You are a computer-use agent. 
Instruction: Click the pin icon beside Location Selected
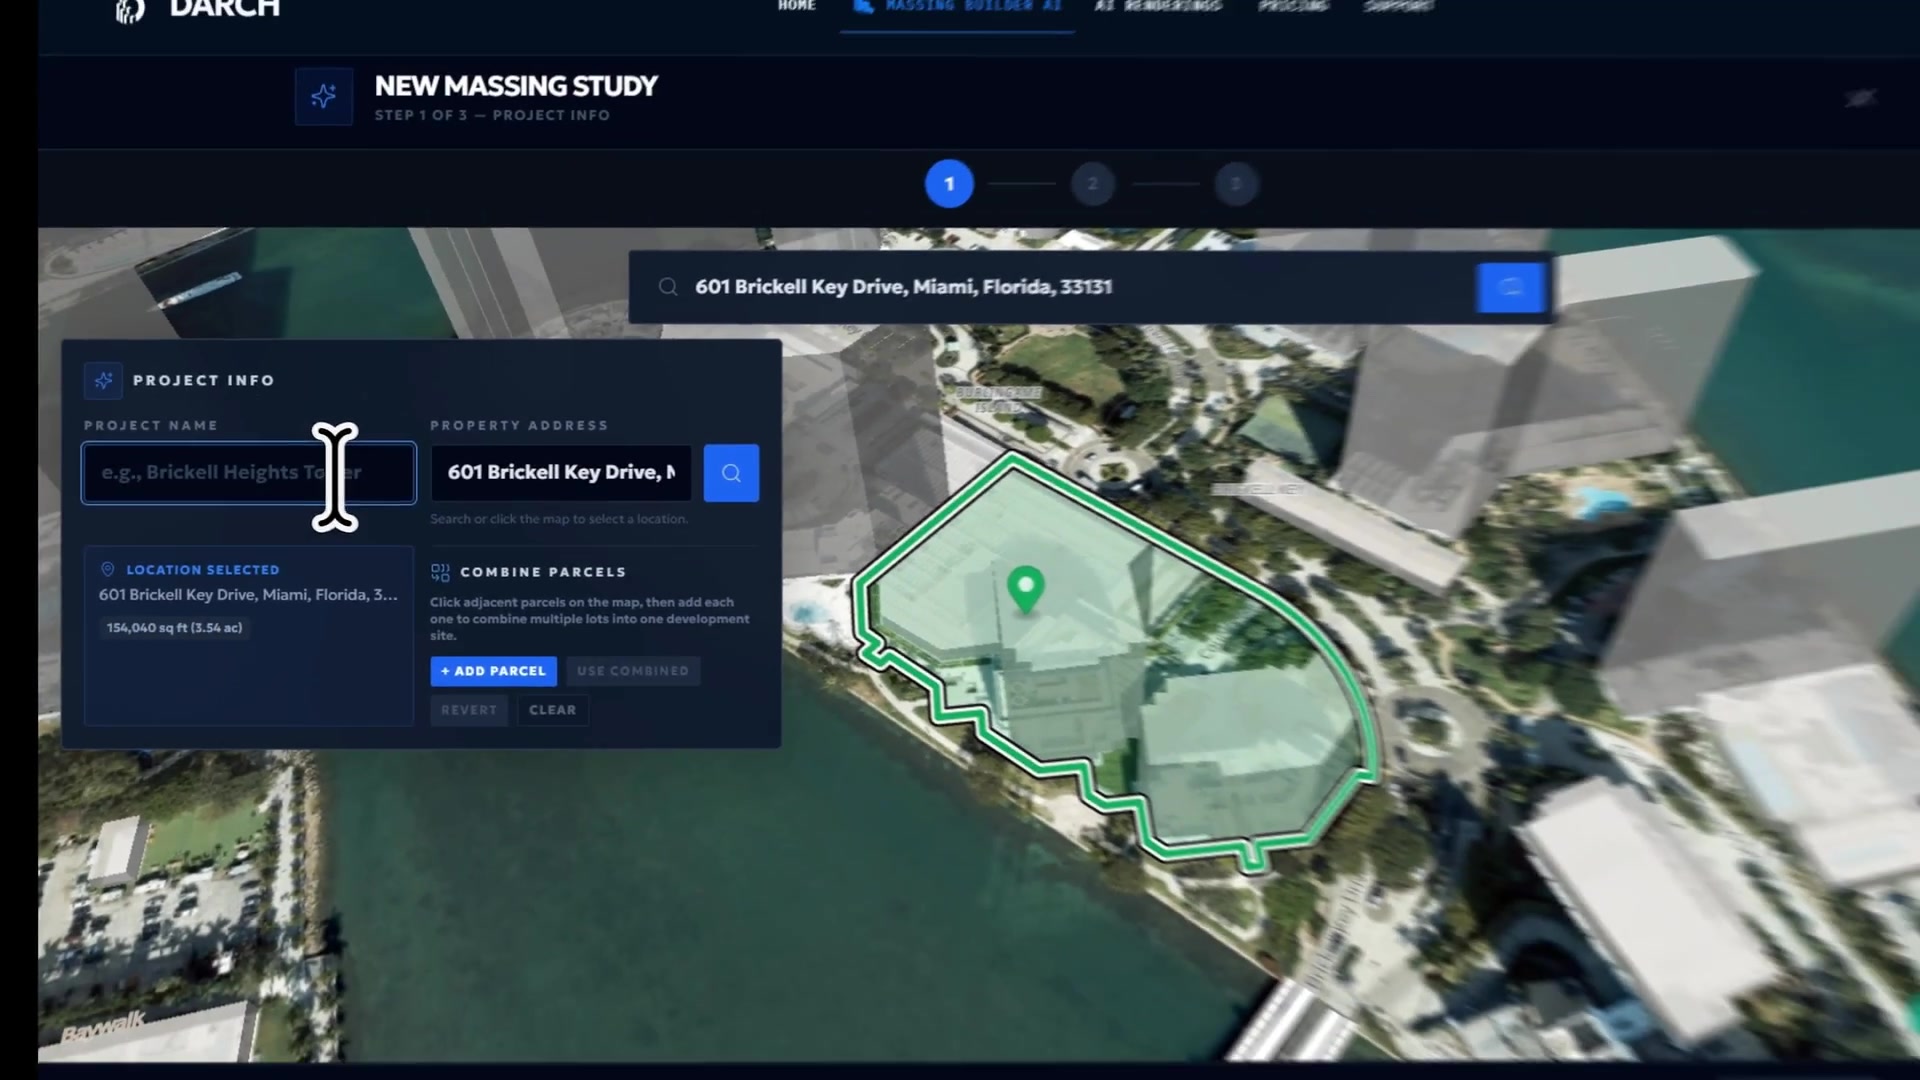tap(108, 569)
